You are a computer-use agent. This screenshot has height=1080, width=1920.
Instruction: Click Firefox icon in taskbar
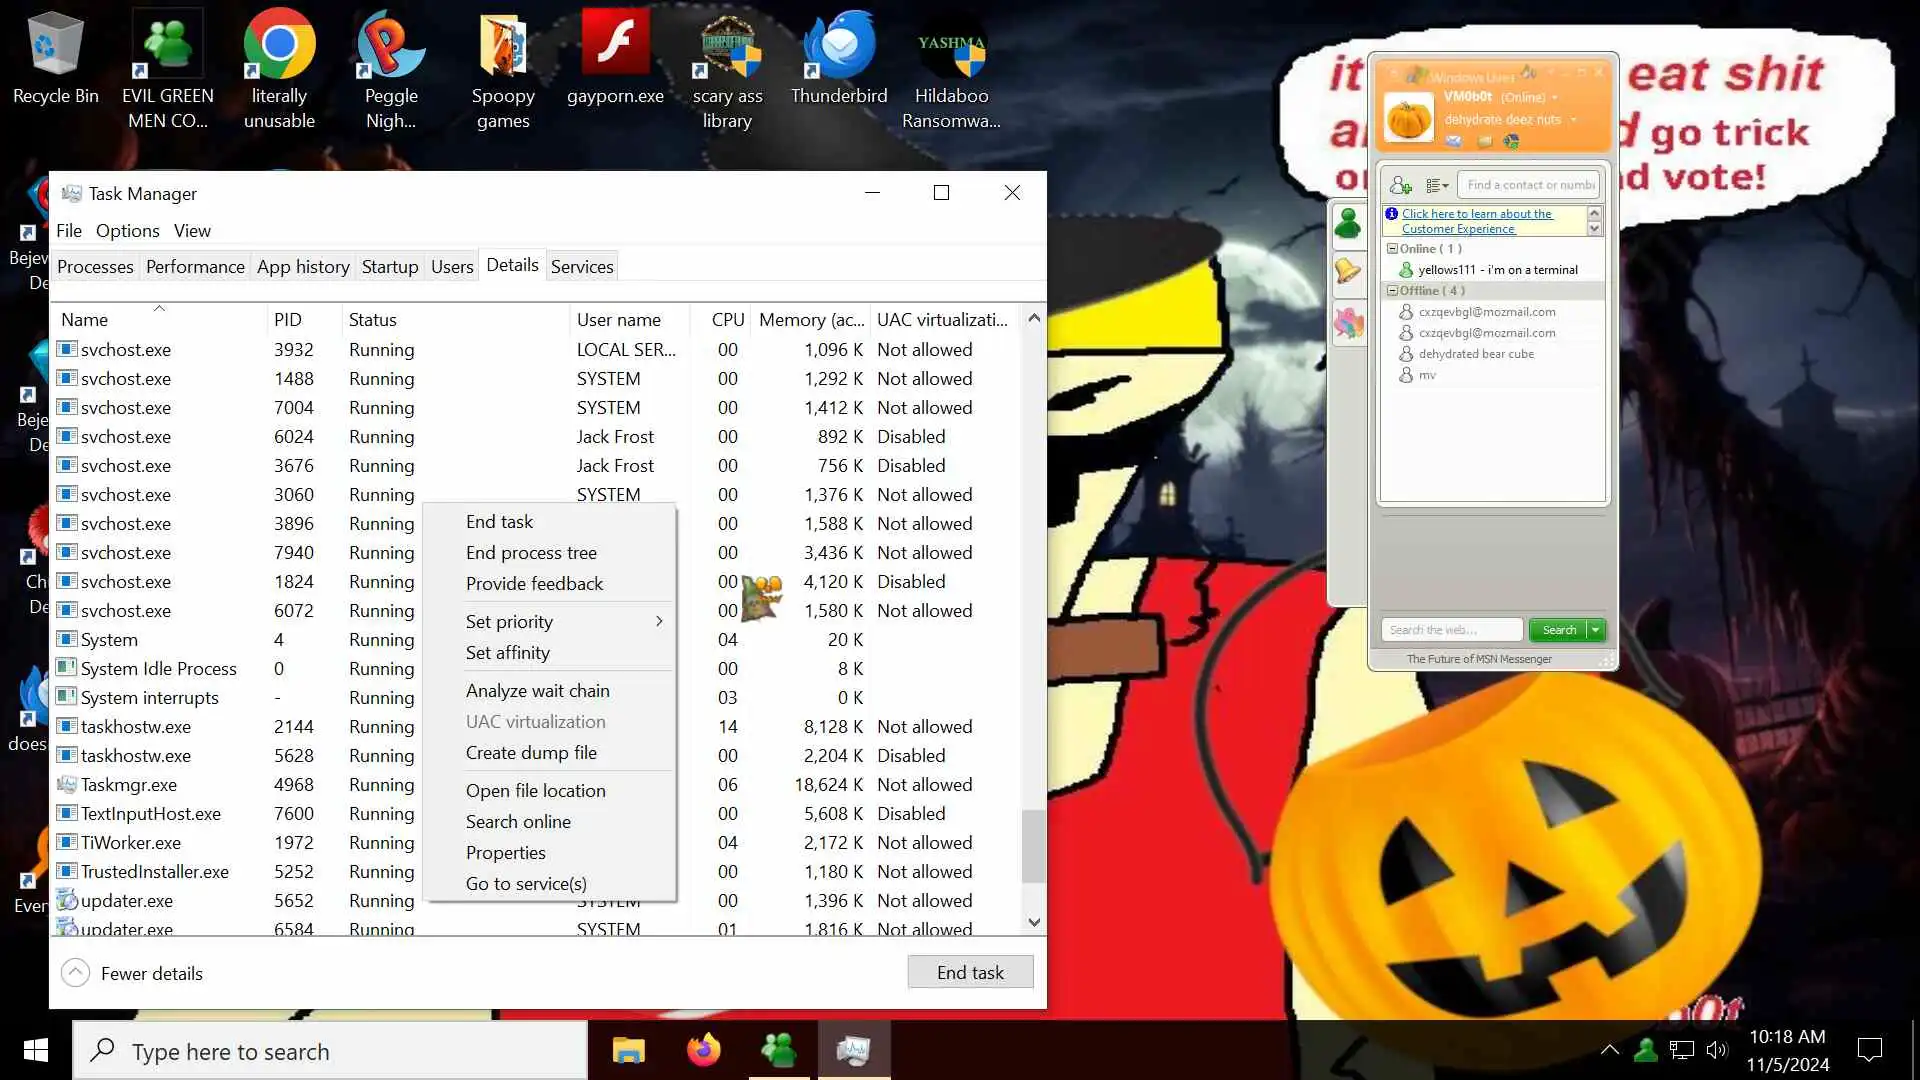point(703,1050)
